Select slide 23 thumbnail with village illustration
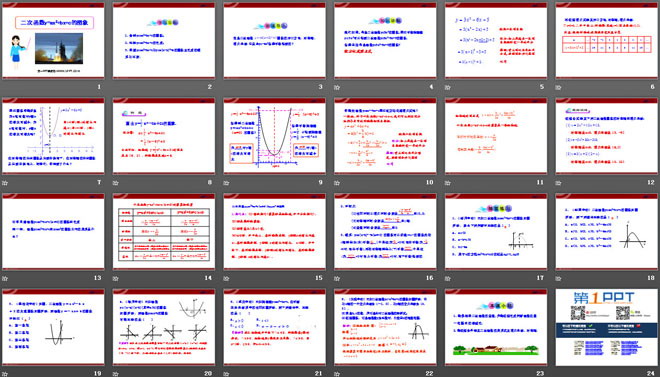 click(496, 327)
